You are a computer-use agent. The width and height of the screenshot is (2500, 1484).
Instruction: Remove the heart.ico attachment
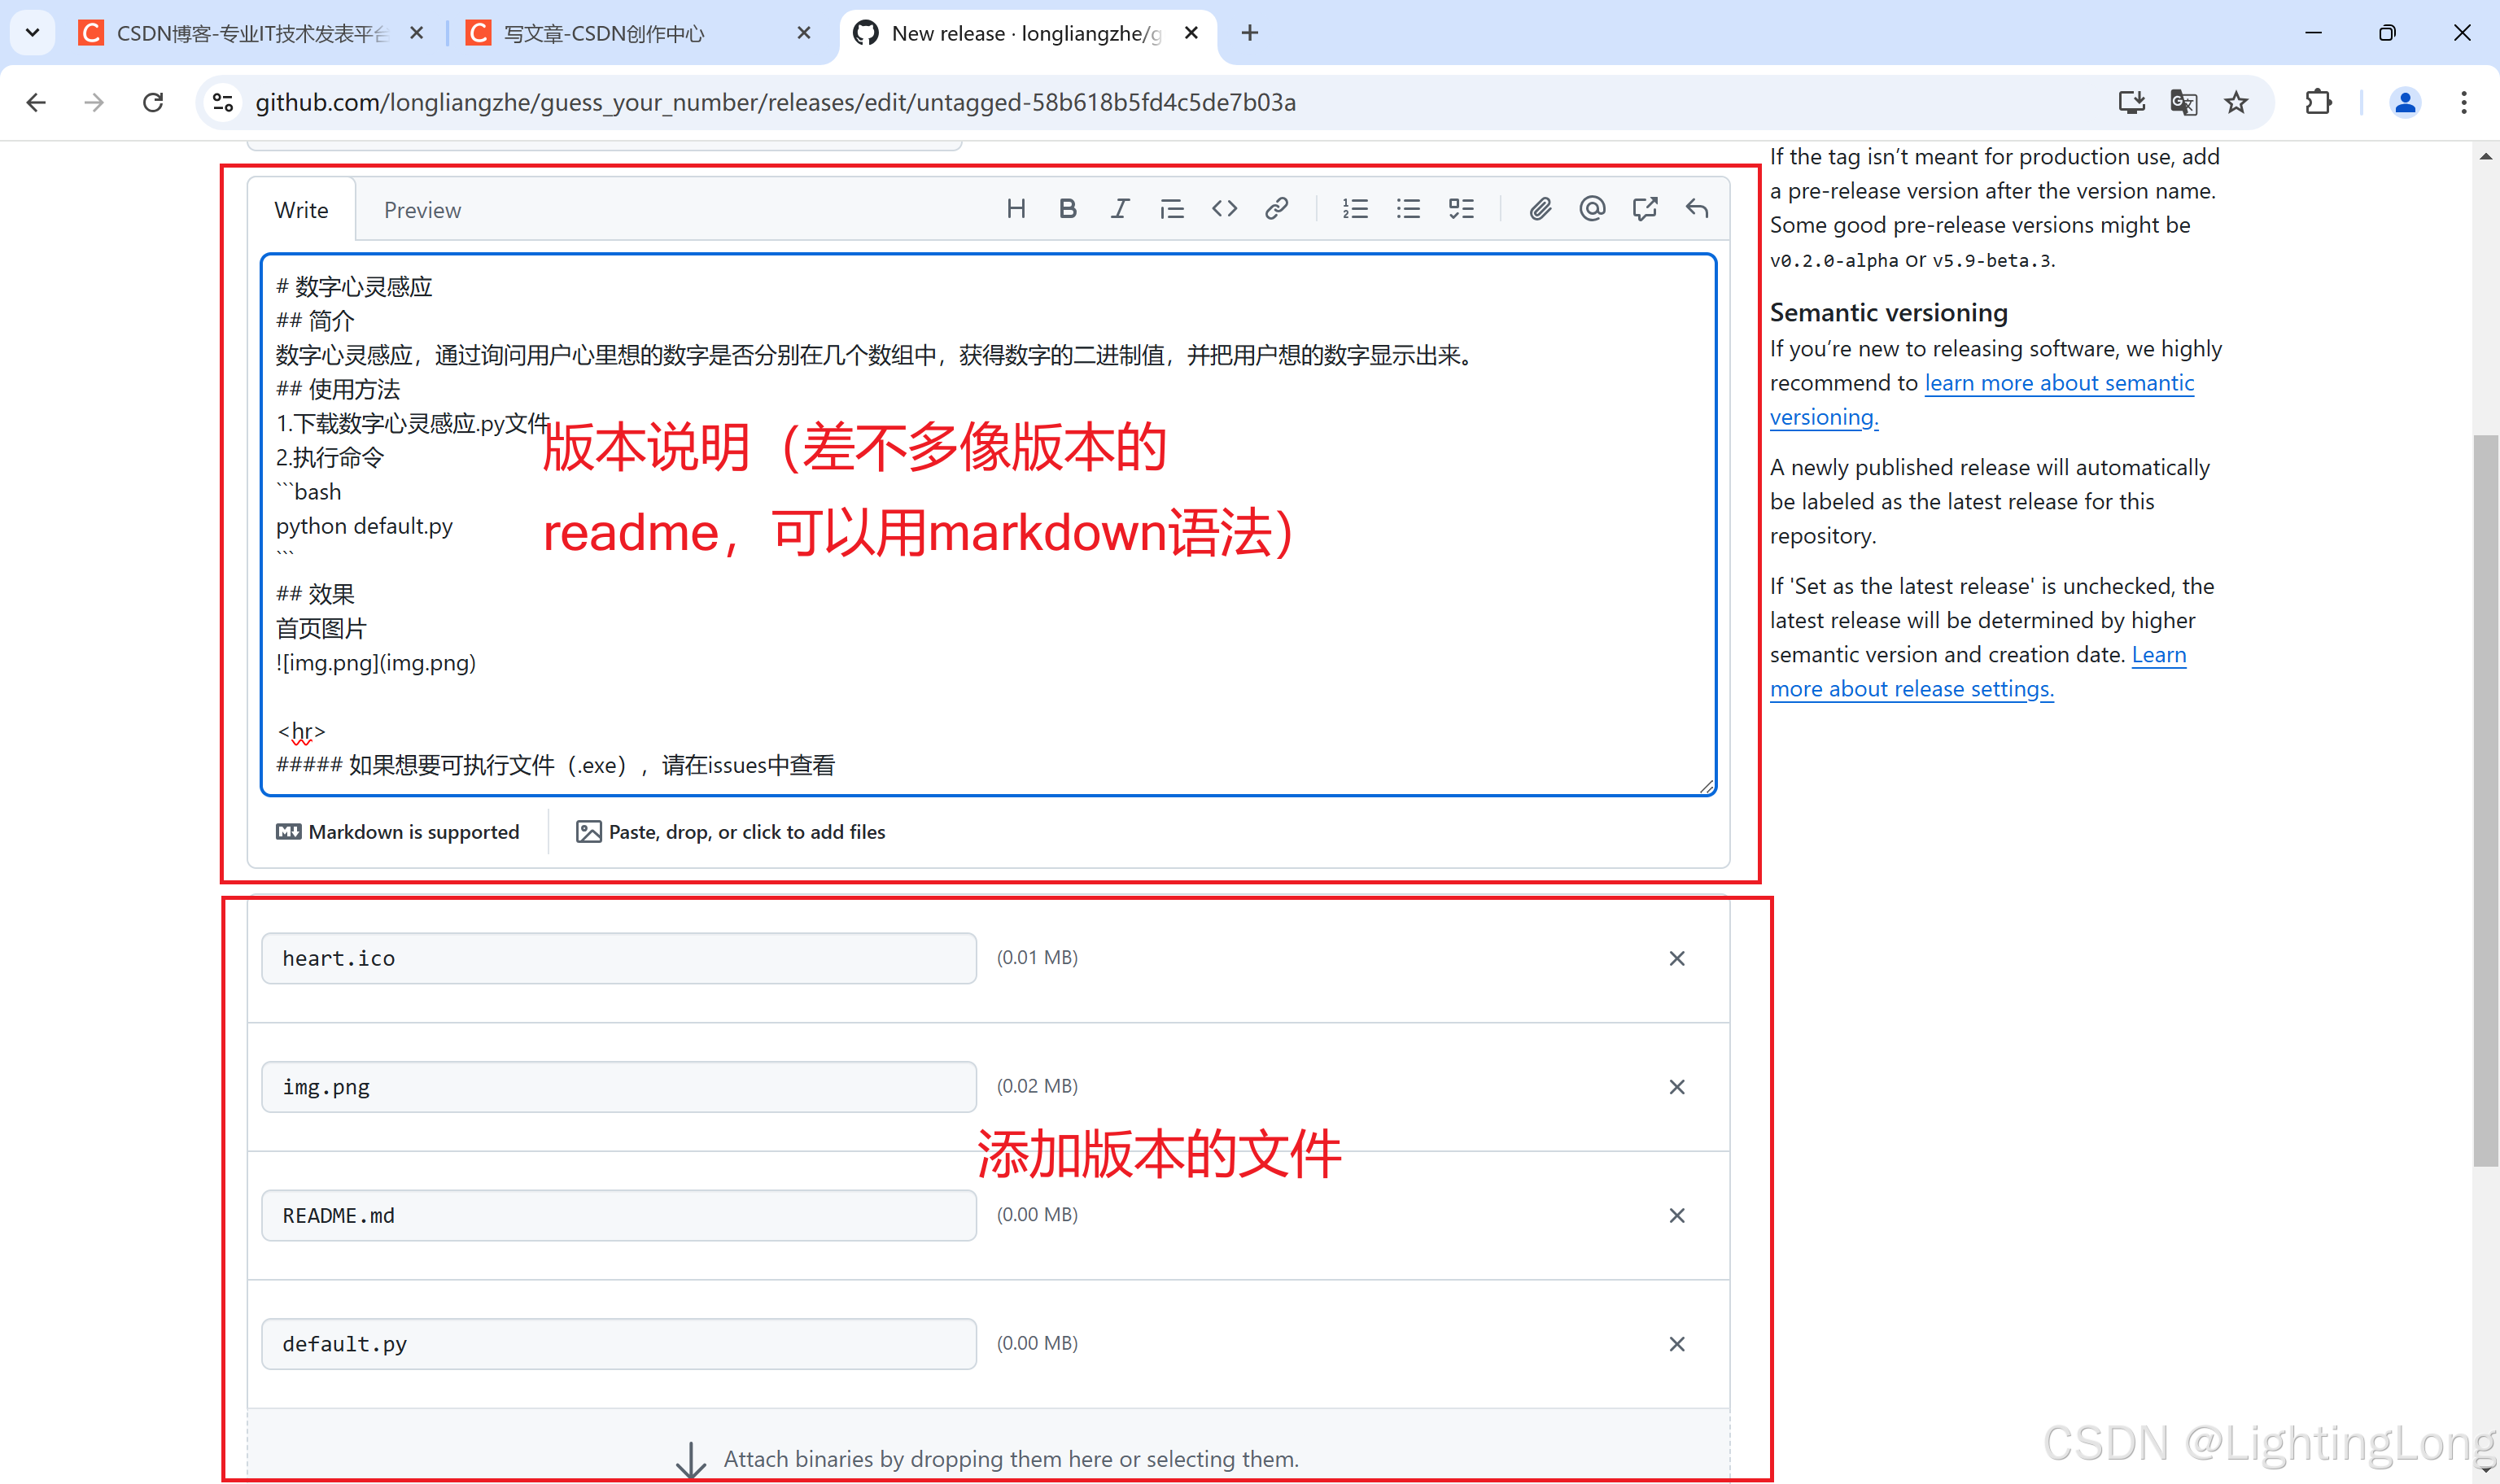click(x=1677, y=958)
